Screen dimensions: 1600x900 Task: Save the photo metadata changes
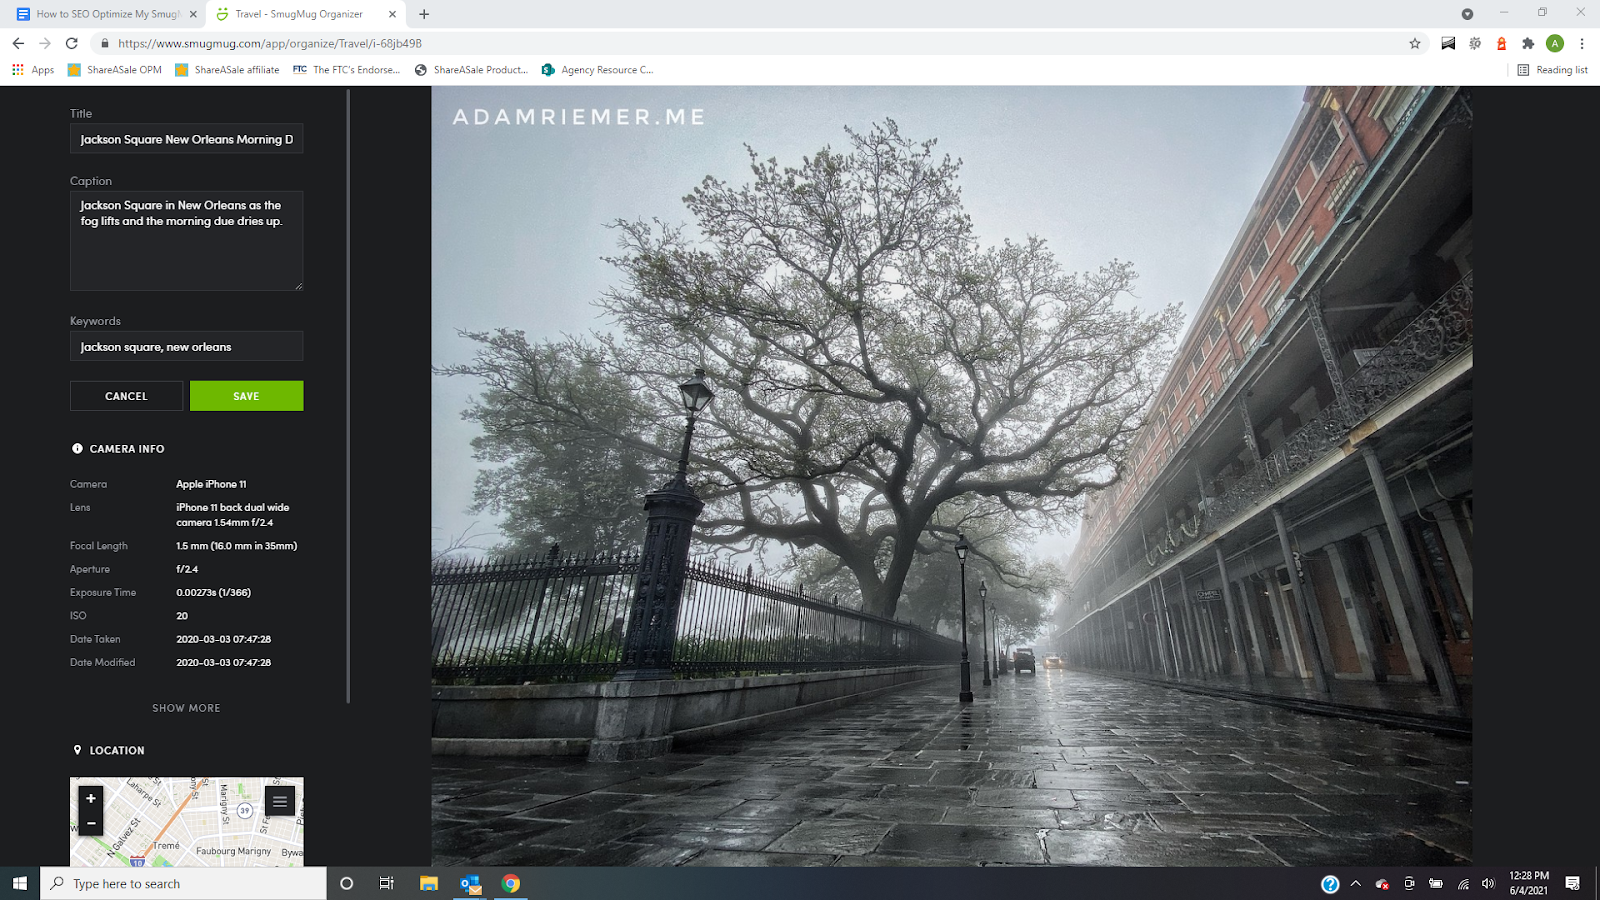[x=246, y=395]
